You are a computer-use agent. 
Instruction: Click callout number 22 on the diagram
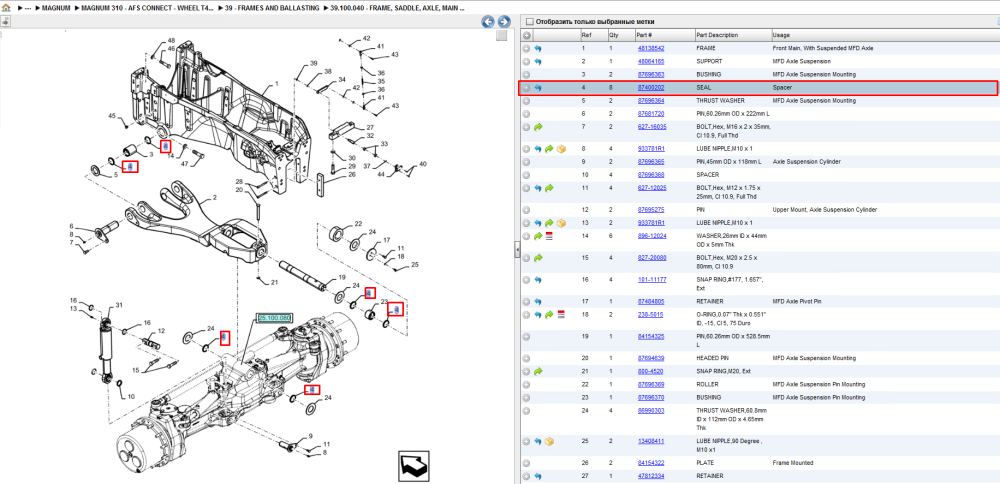(x=358, y=224)
